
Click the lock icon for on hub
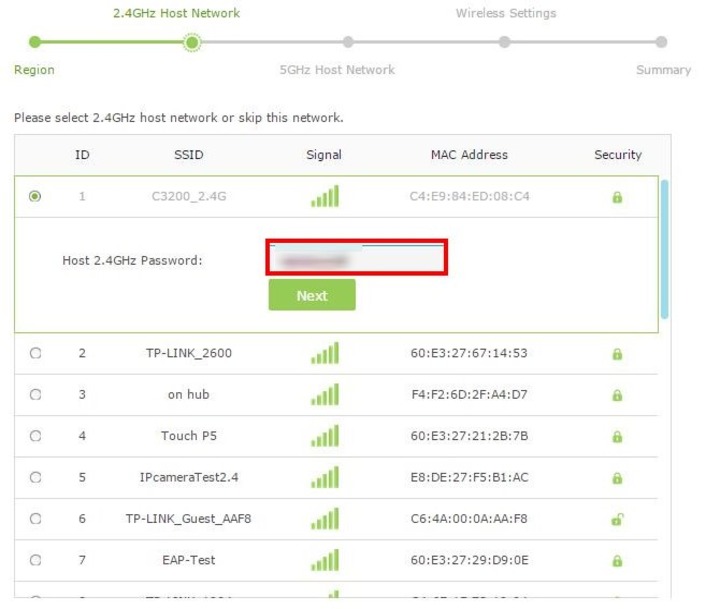pyautogui.click(x=617, y=395)
